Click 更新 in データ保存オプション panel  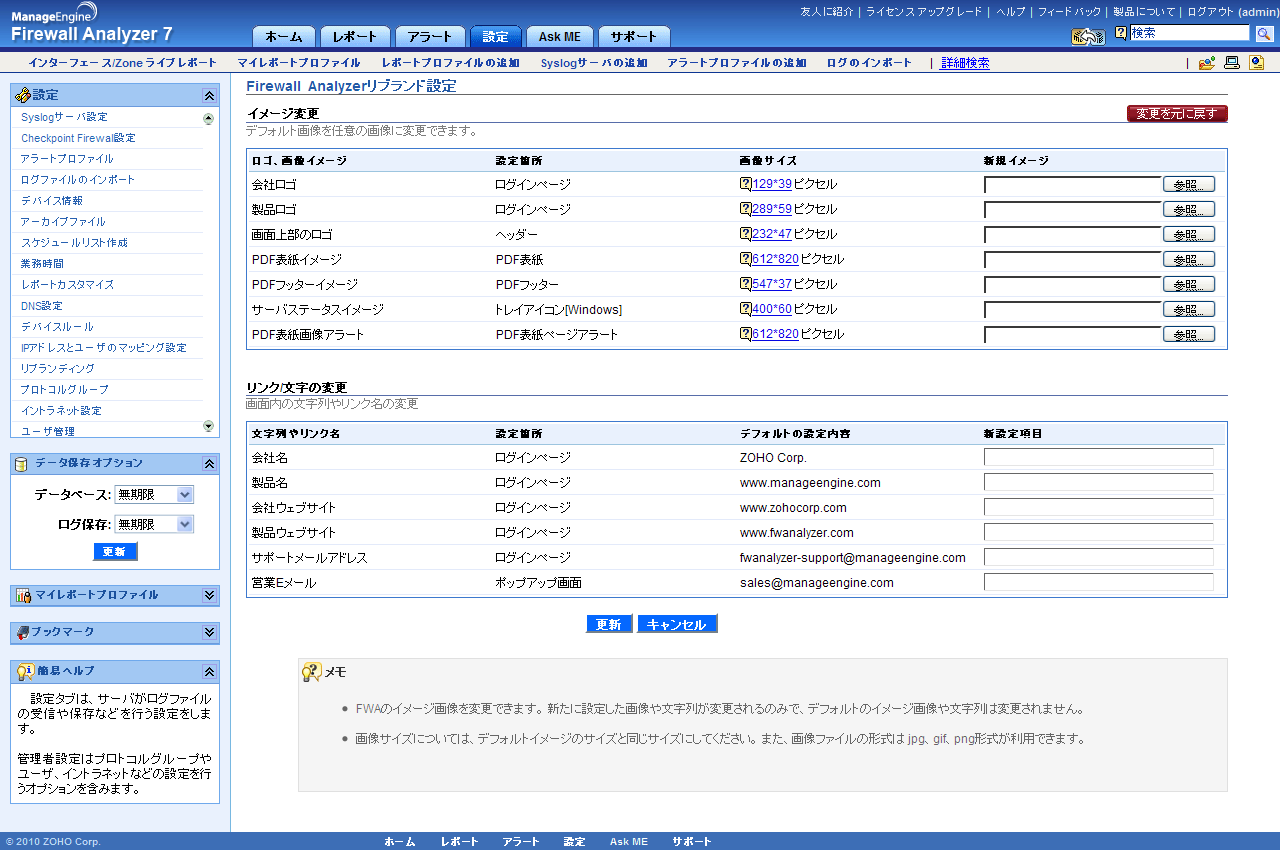point(115,551)
